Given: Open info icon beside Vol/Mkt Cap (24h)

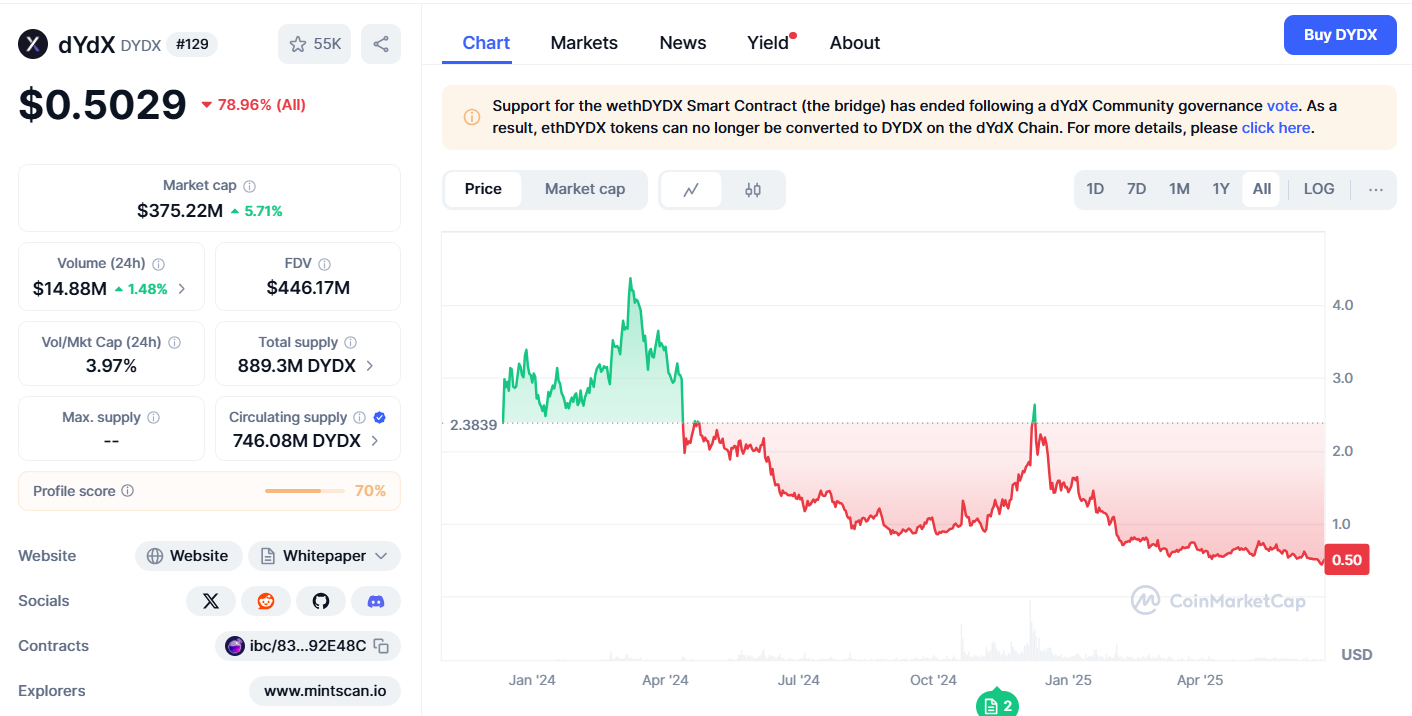Looking at the screenshot, I should (174, 342).
